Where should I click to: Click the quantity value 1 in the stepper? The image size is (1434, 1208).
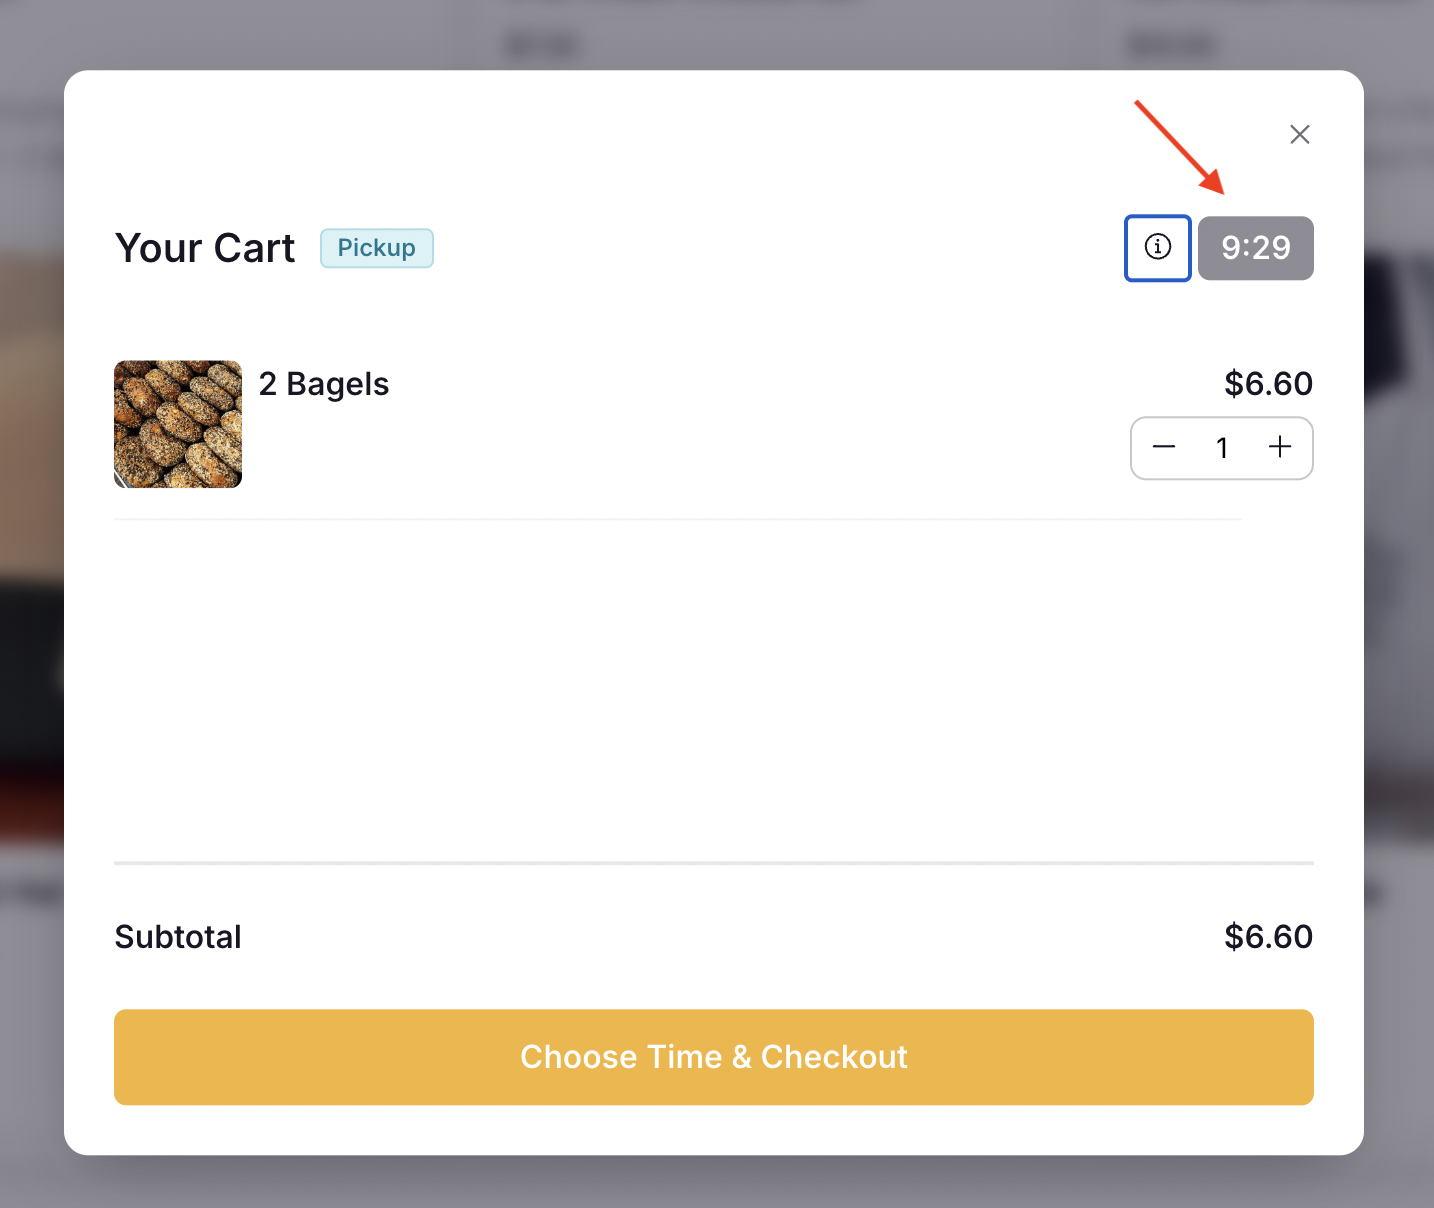tap(1222, 448)
